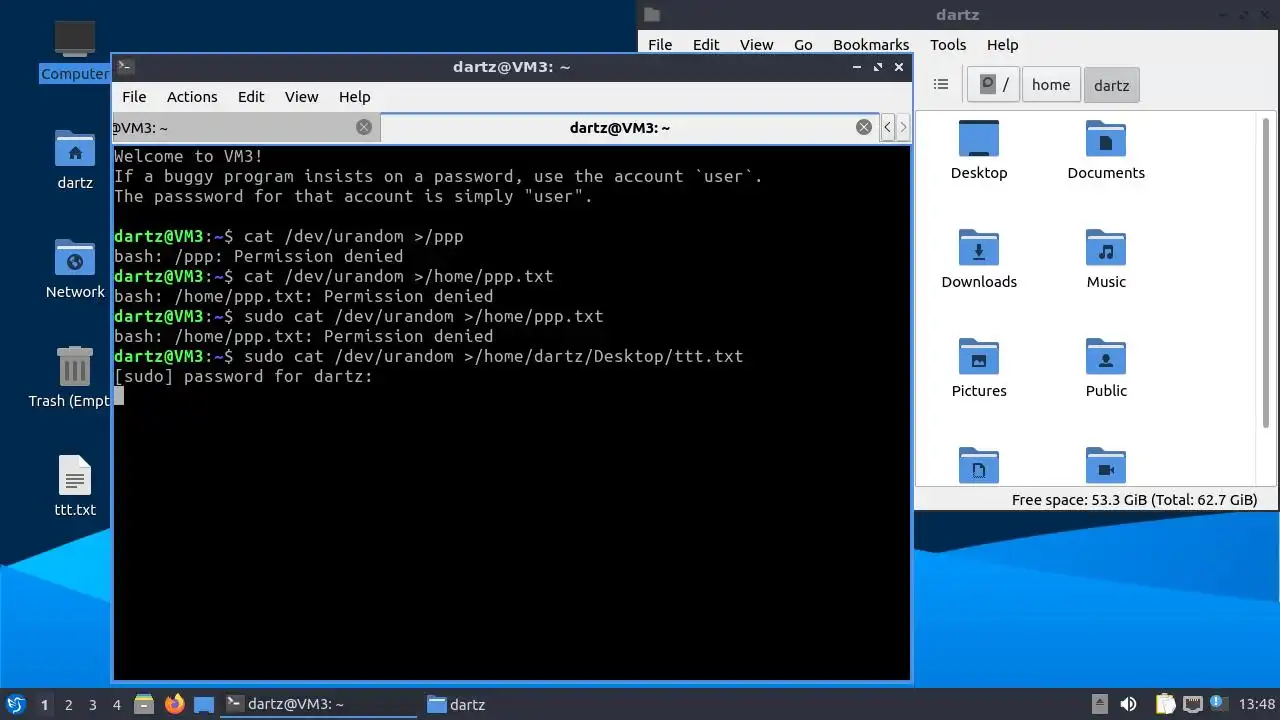1280x720 pixels.
Task: Open the Templates folder with document icon
Action: pos(979,465)
